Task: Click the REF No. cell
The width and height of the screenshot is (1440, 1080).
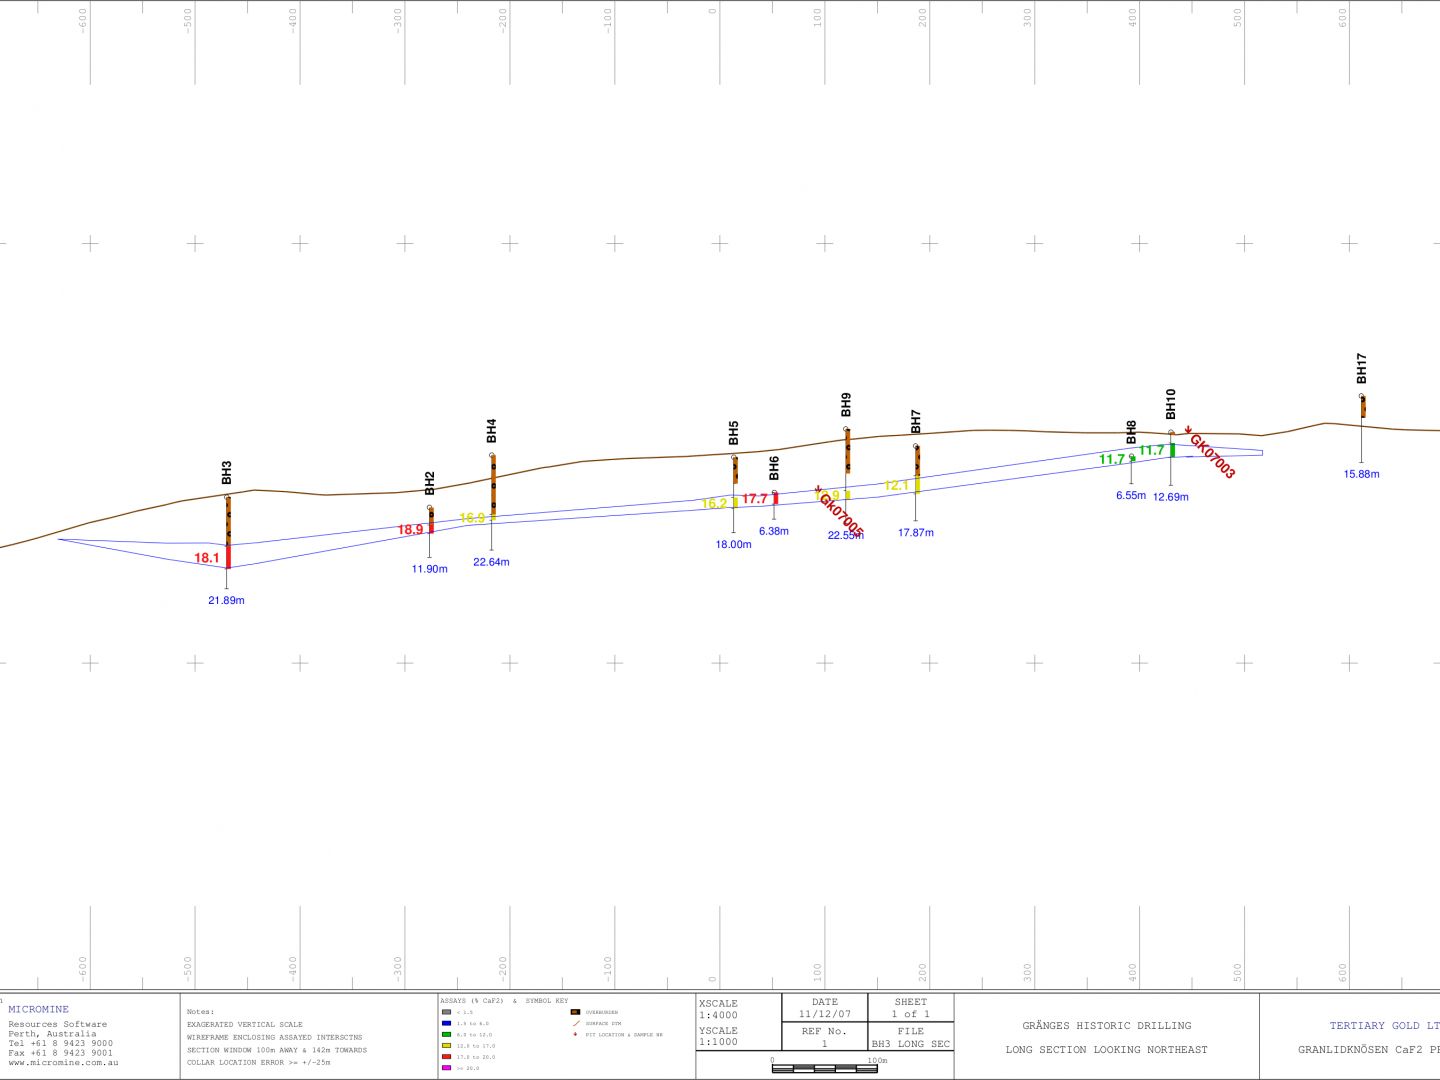Action: tap(825, 1037)
